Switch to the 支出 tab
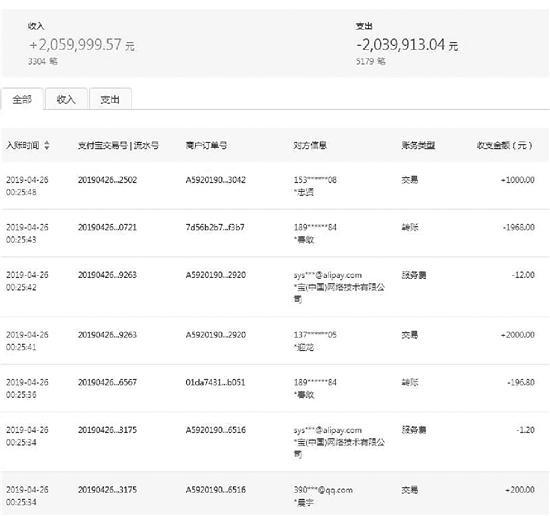This screenshot has width=550, height=516. coord(110,99)
